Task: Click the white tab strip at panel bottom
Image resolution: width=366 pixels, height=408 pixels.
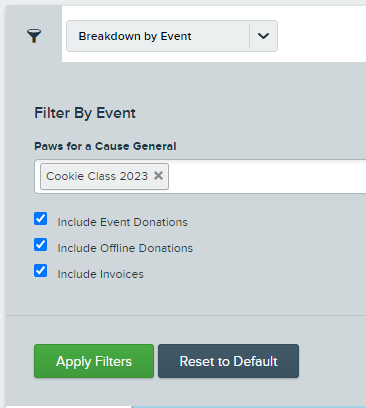Action: point(69,407)
